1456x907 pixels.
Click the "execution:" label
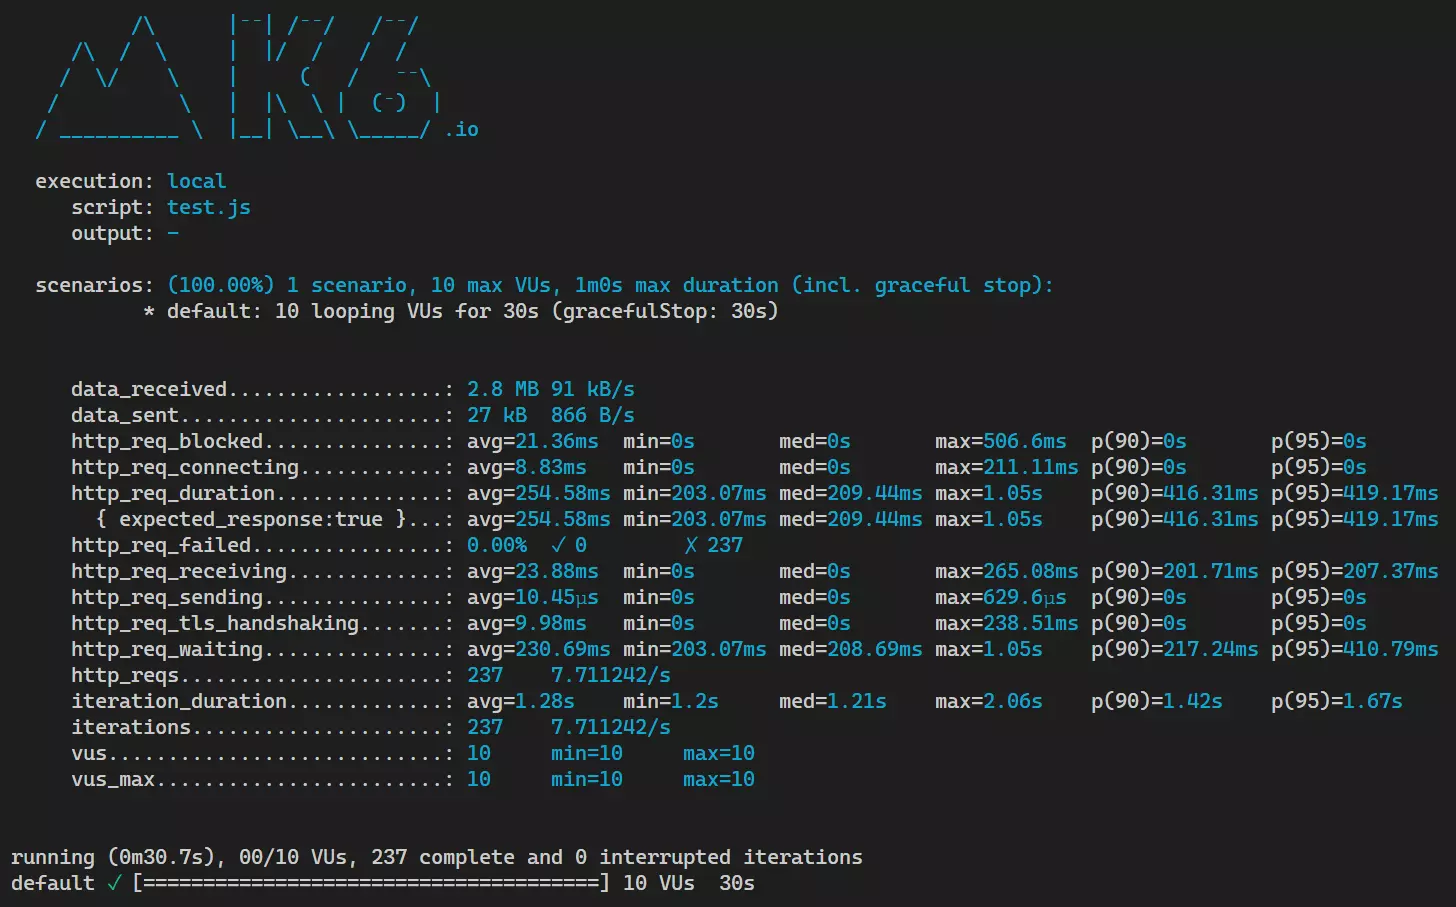point(95,181)
